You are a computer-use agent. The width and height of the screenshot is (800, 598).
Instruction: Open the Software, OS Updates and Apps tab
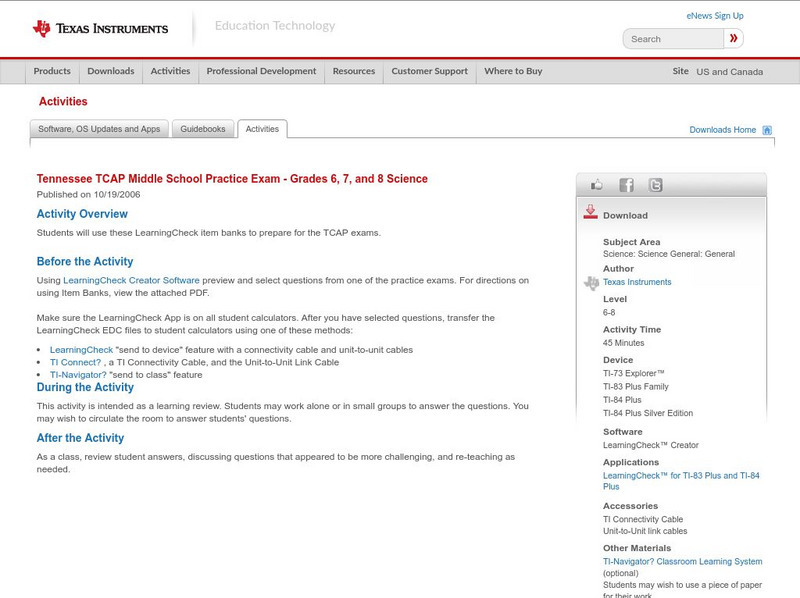click(100, 128)
